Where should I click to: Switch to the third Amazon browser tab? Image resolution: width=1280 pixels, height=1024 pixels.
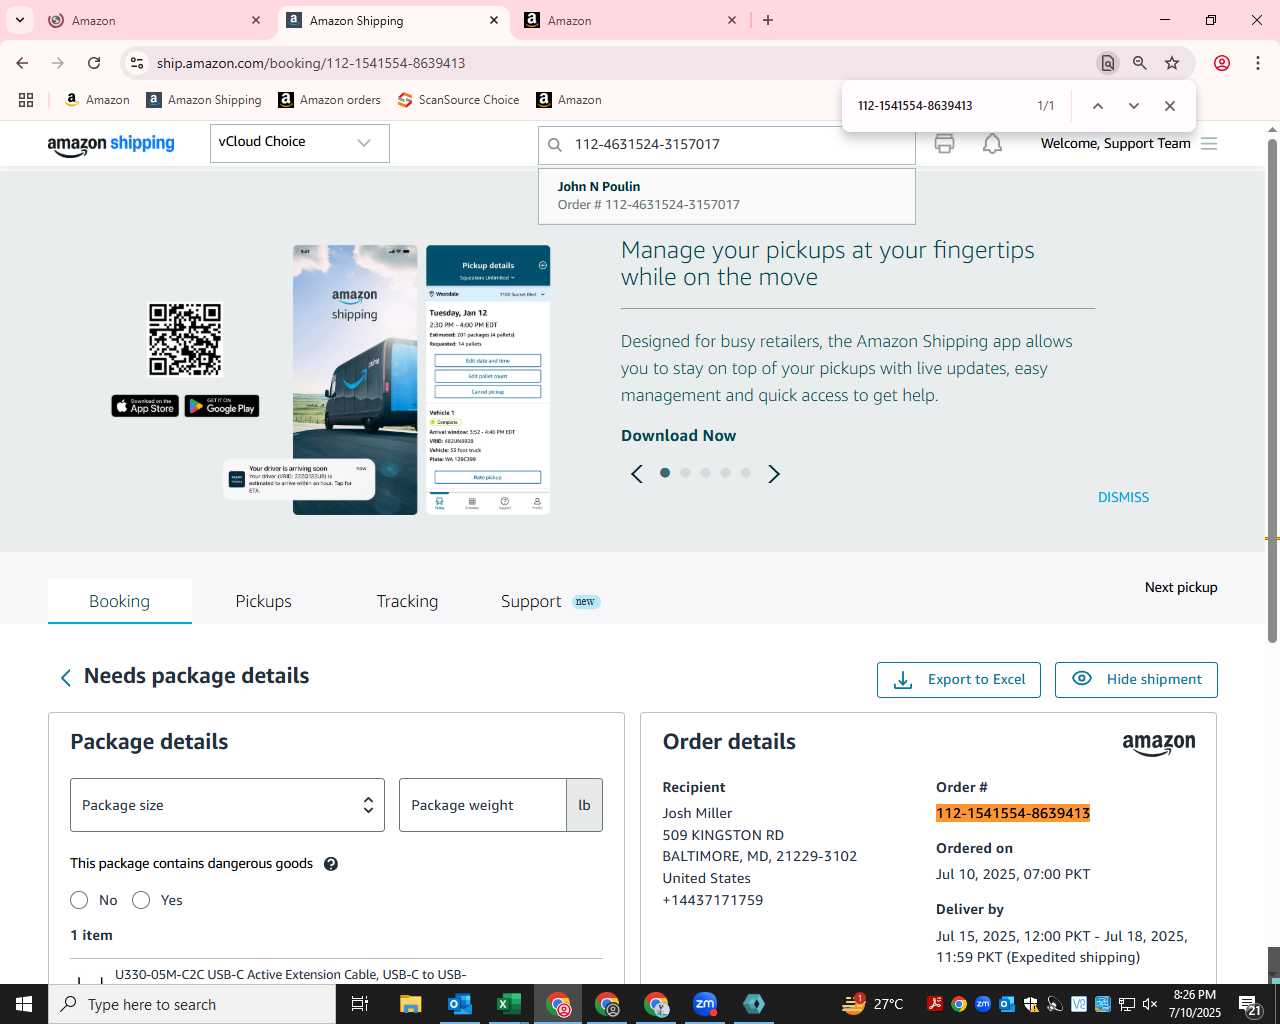[630, 20]
